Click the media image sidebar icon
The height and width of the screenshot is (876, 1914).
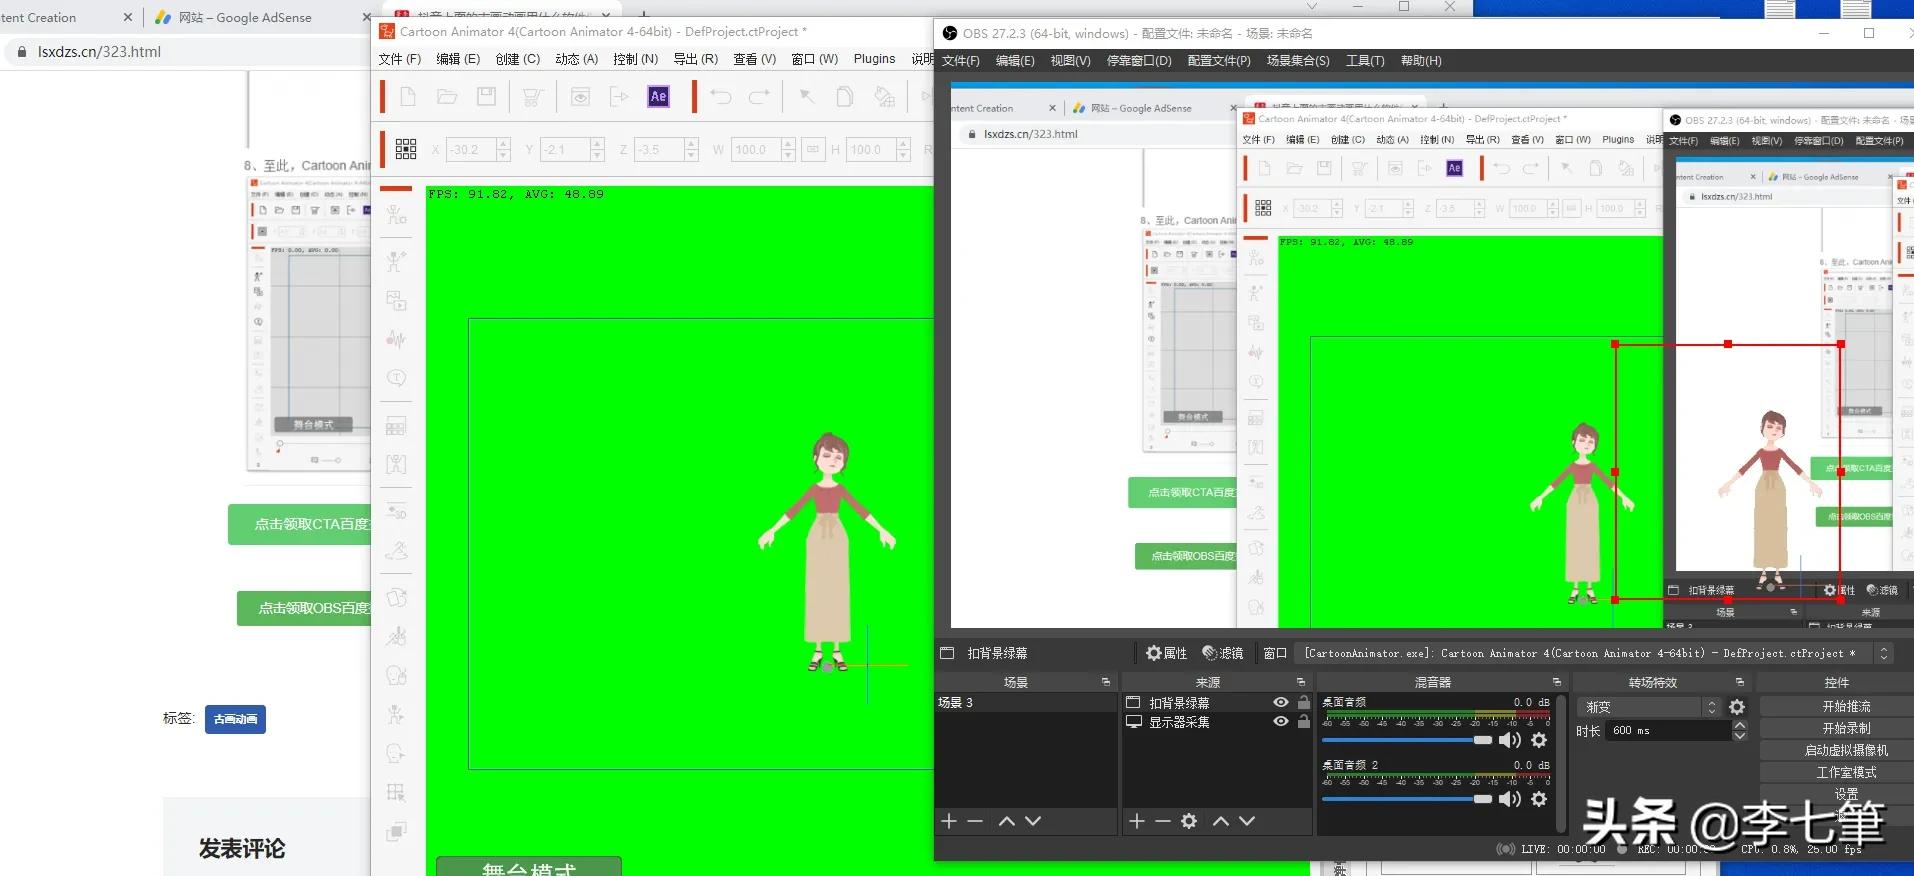[397, 300]
